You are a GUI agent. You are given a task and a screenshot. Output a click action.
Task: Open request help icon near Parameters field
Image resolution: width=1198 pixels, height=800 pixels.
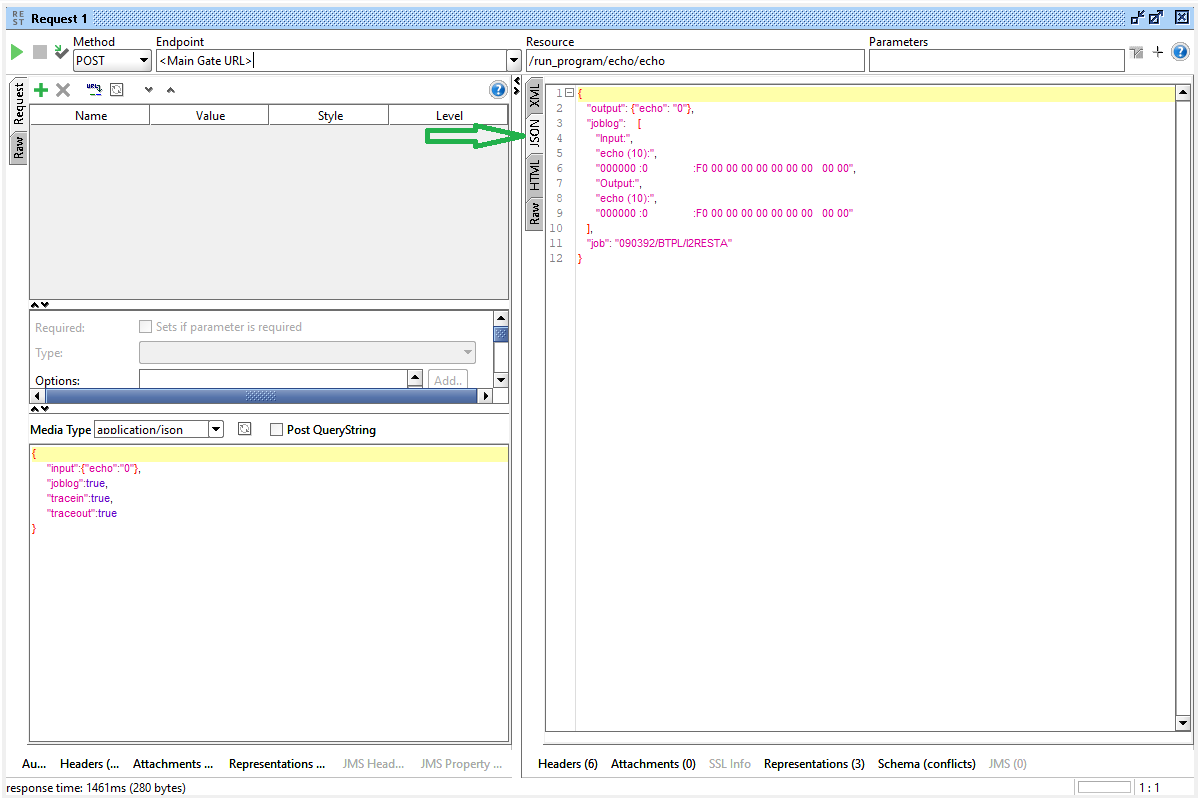[x=1180, y=52]
